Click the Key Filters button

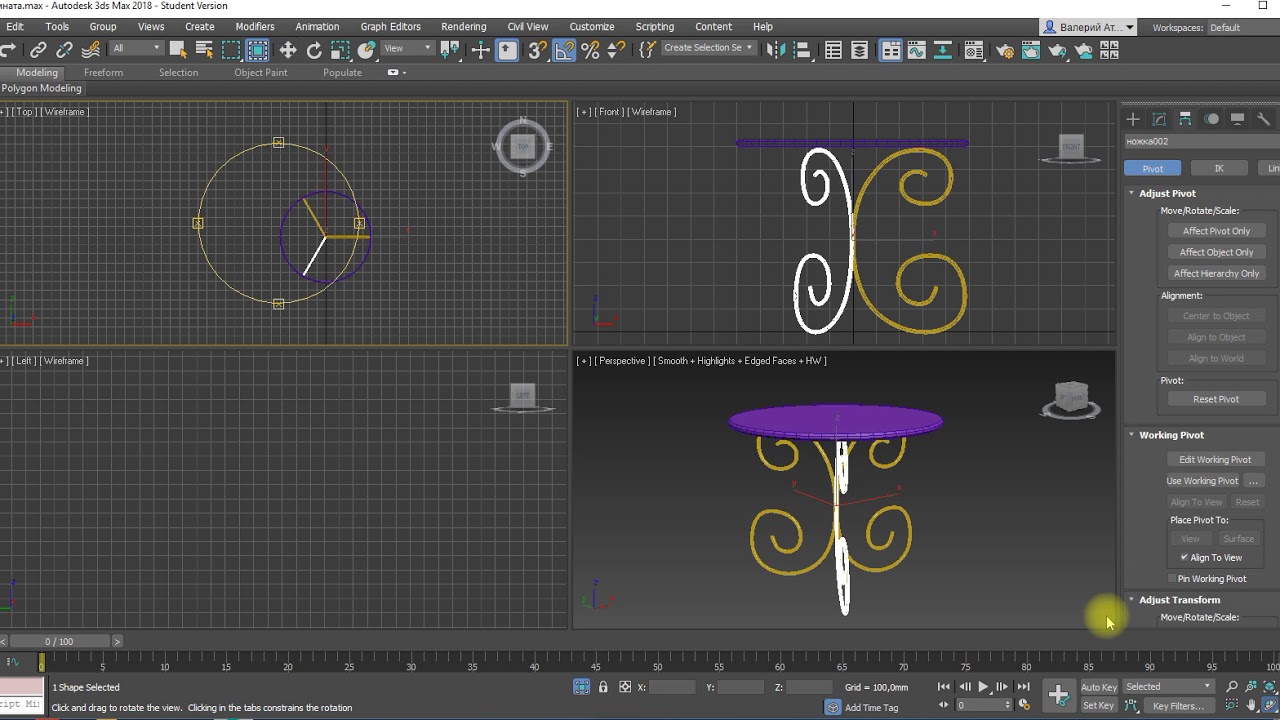(x=1178, y=705)
